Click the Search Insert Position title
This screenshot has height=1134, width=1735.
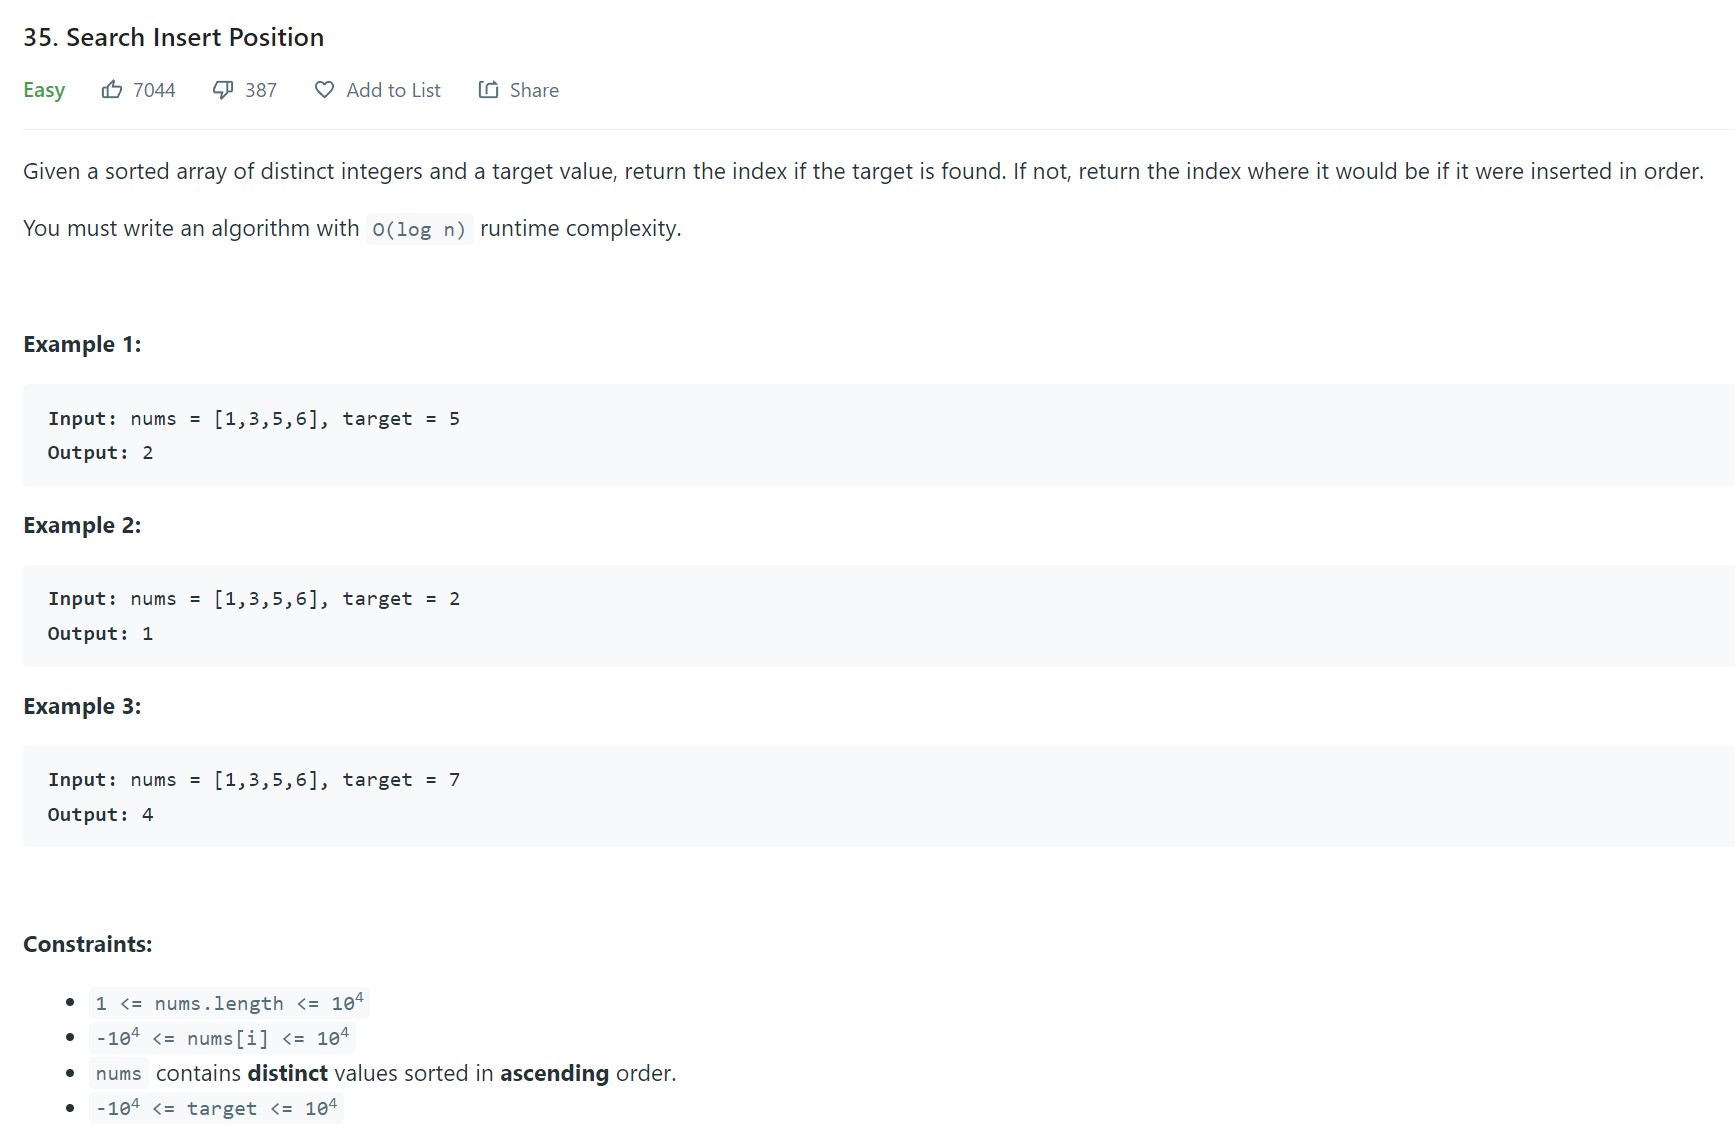(x=174, y=37)
